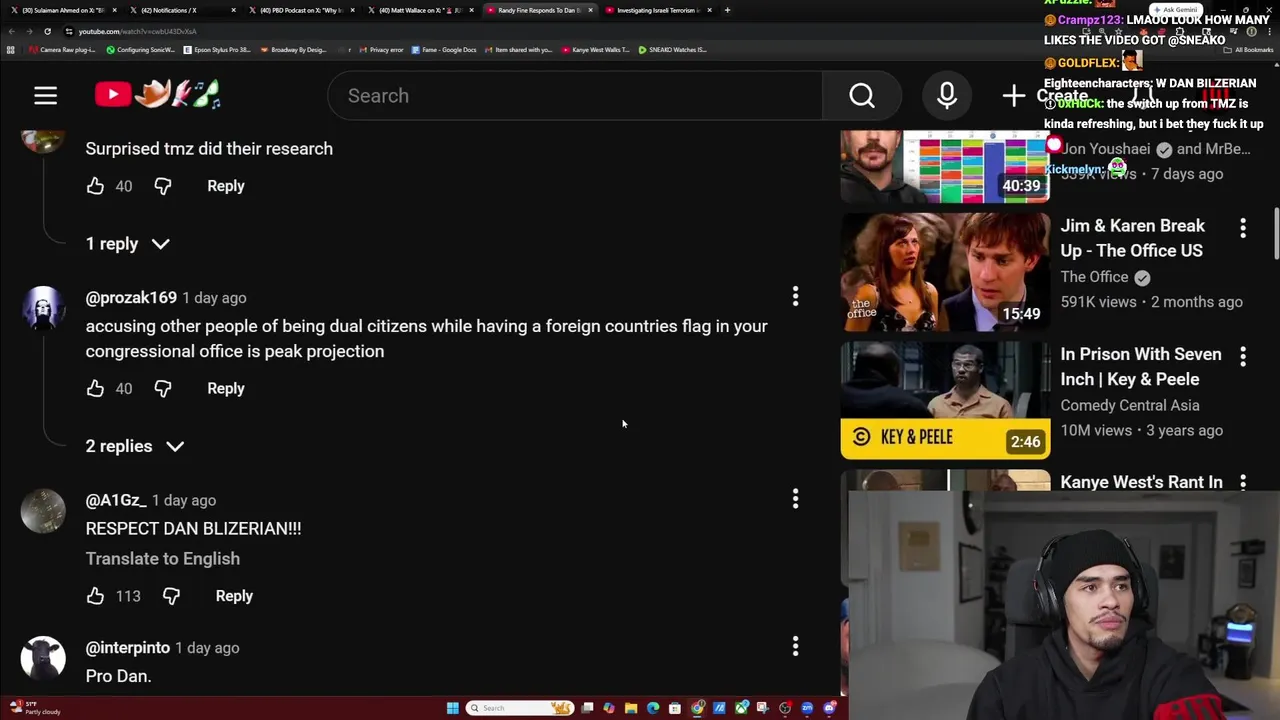
Task: Go back with the browser back arrow
Action: click(x=11, y=31)
